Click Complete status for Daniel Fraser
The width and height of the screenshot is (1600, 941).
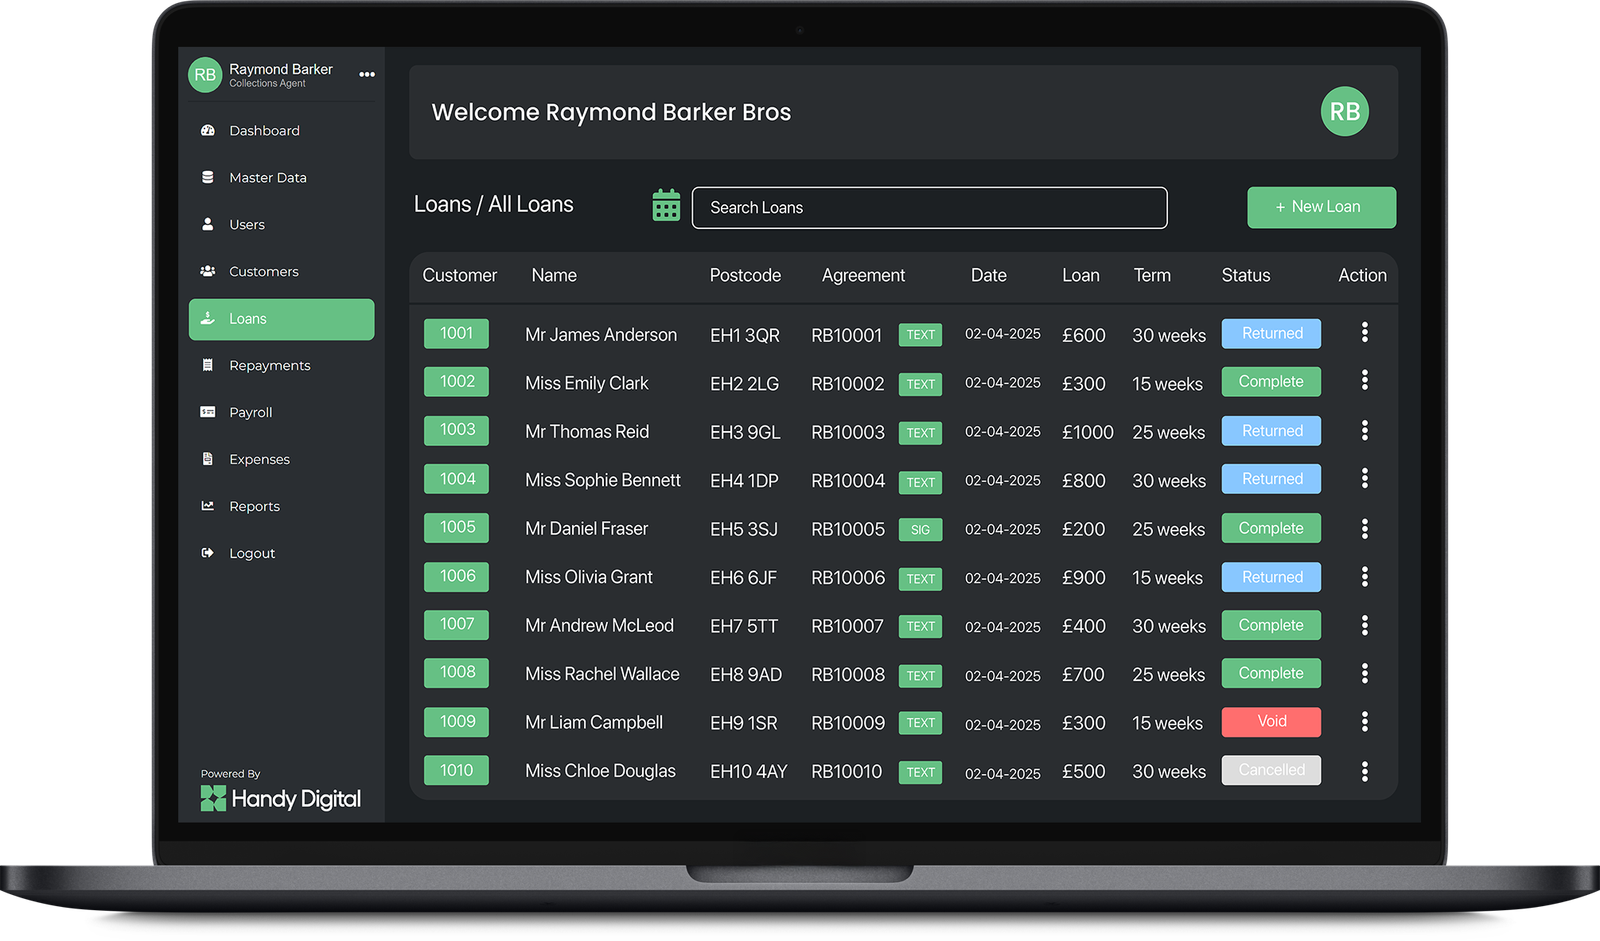pos(1271,528)
